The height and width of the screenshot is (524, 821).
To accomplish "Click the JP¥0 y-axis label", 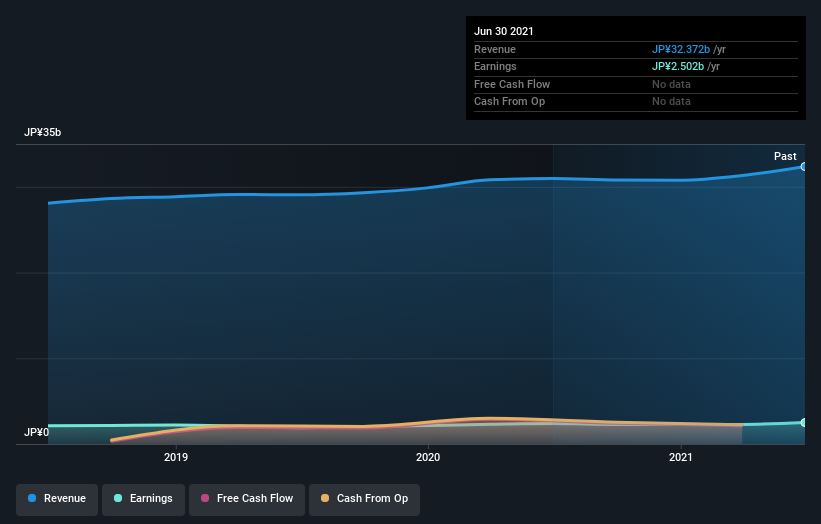I will click(x=36, y=432).
